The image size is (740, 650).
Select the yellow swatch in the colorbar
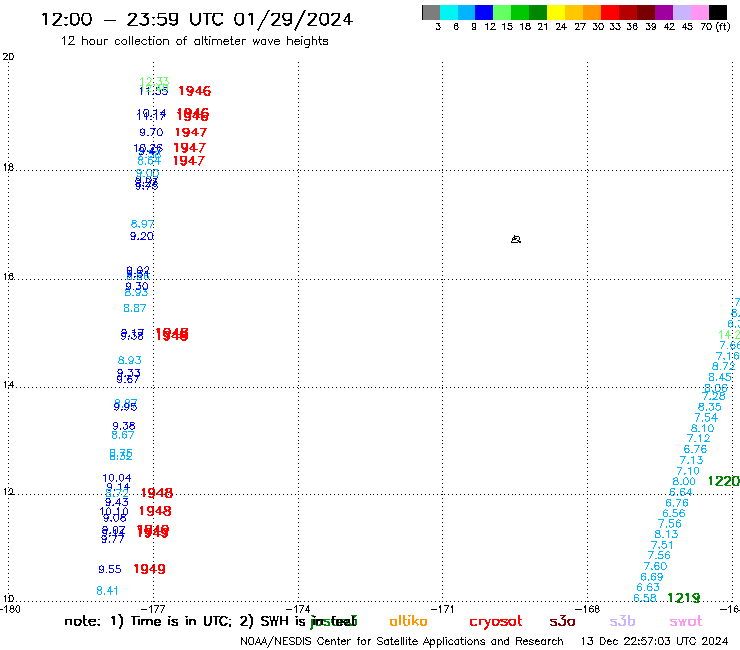(x=555, y=12)
